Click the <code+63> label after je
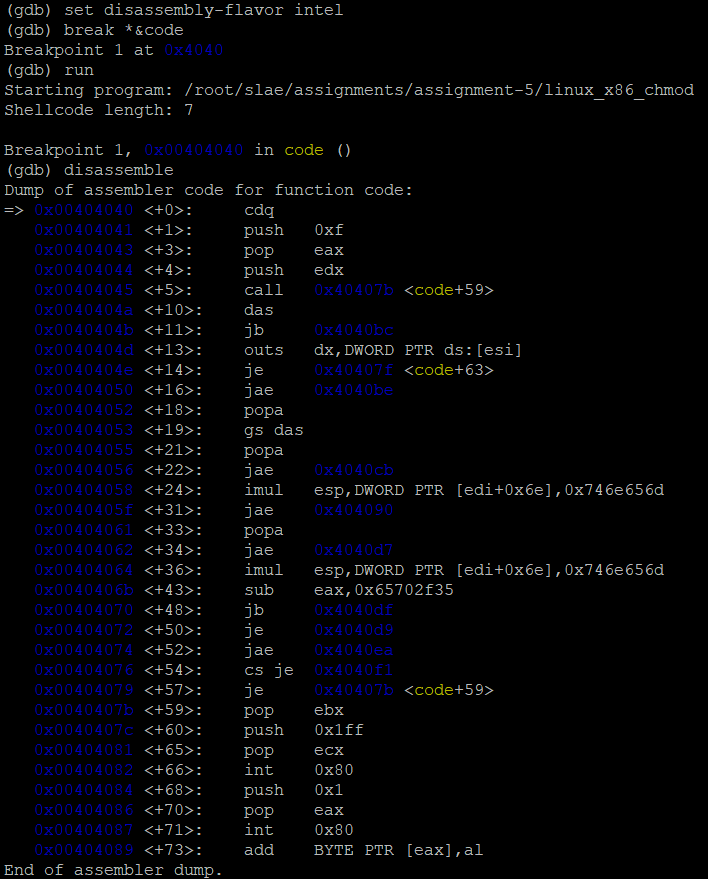 coord(448,370)
